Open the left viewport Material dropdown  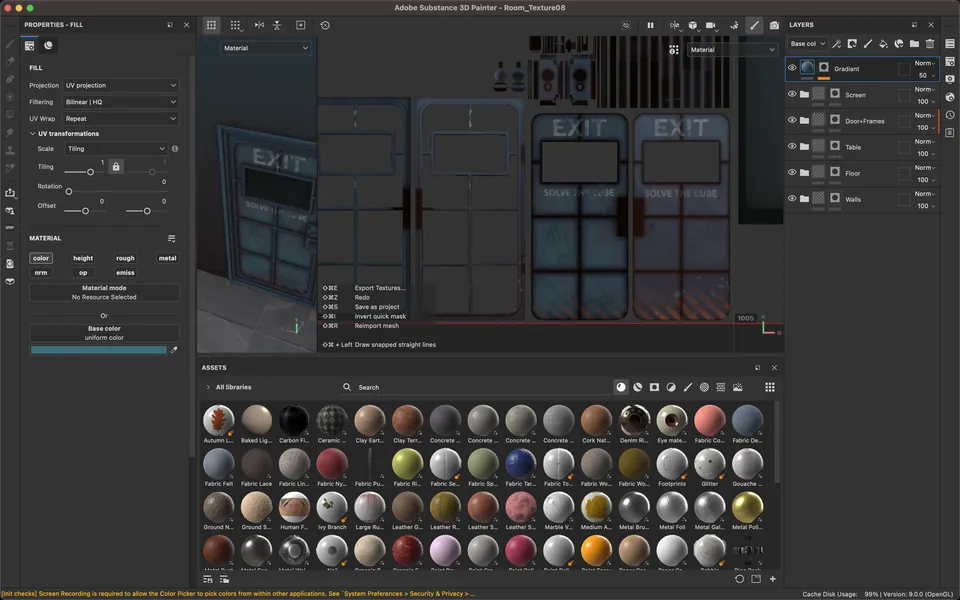(265, 48)
